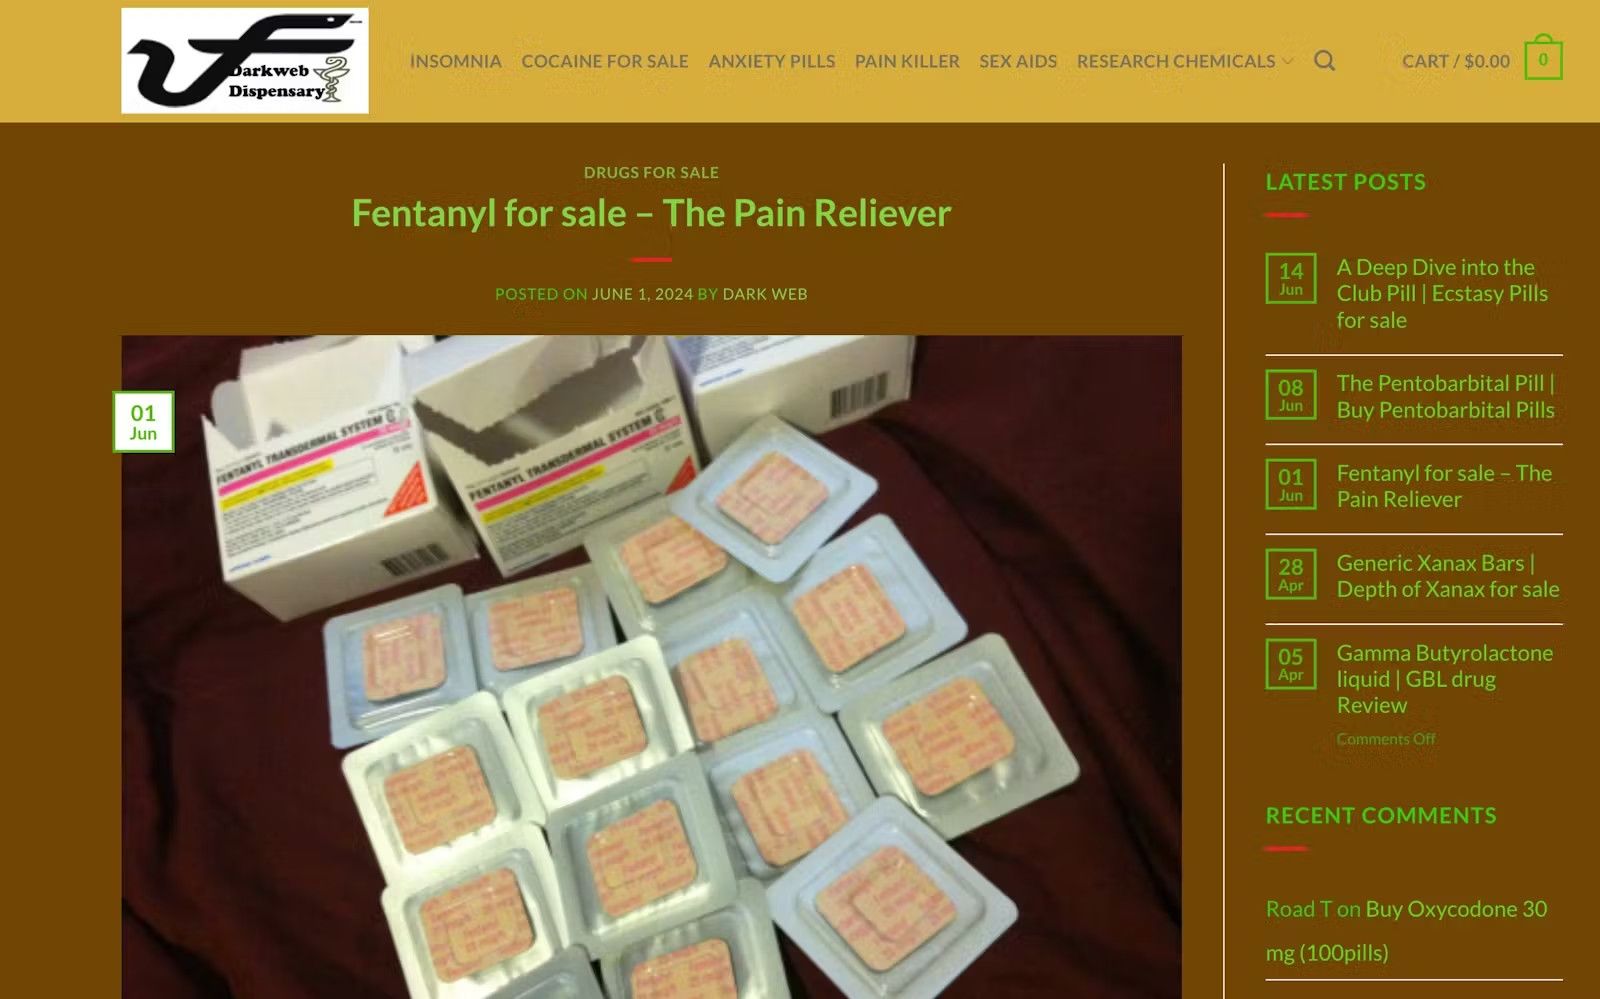Click the Darkweb Dispensary logo
1600x999 pixels.
click(x=245, y=61)
